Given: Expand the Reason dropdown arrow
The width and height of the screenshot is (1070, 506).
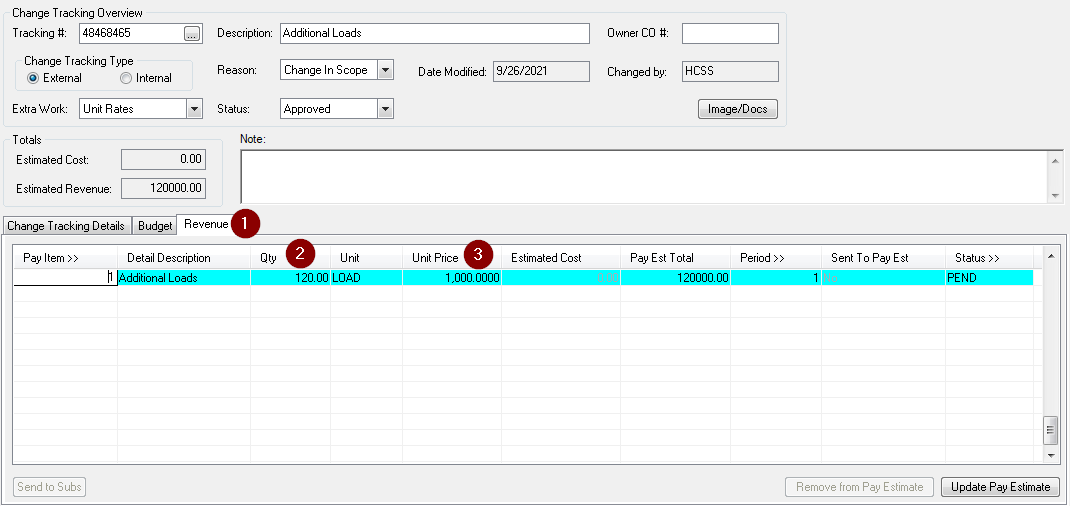Looking at the screenshot, I should [386, 70].
